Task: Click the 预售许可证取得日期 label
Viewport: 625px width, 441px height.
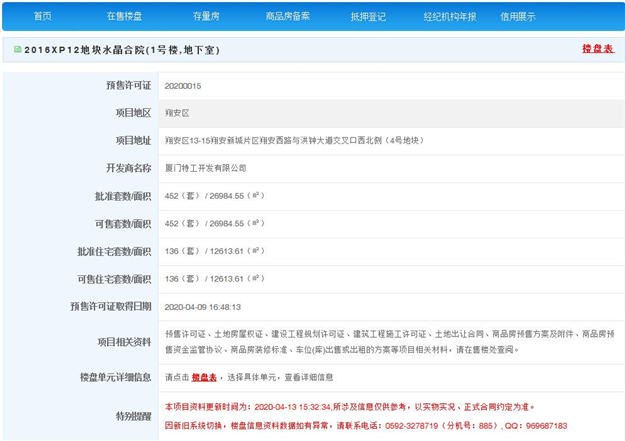Action: (x=111, y=306)
